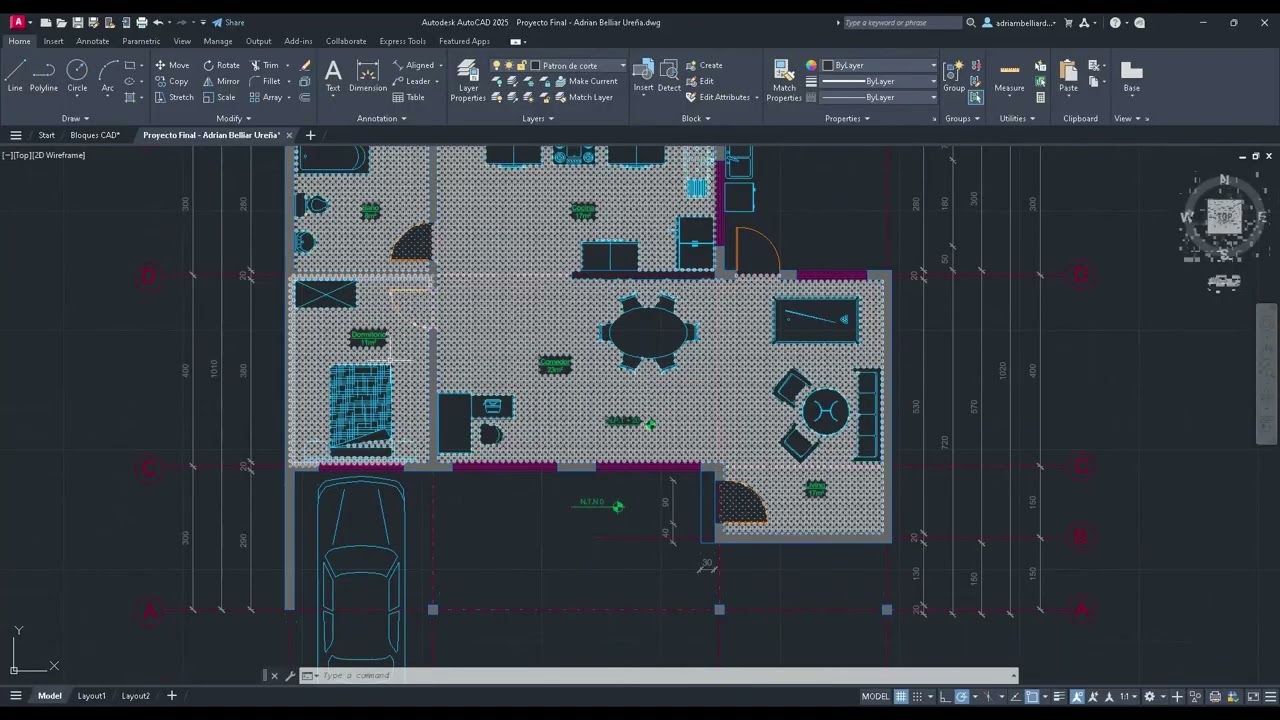The height and width of the screenshot is (720, 1280).
Task: Click the Plot printer icon
Action: click(x=142, y=22)
